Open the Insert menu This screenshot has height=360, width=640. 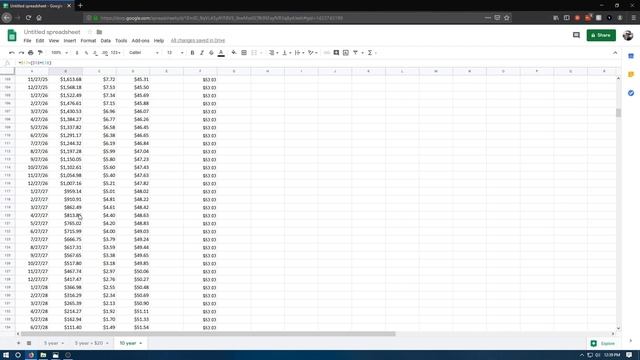click(x=70, y=41)
